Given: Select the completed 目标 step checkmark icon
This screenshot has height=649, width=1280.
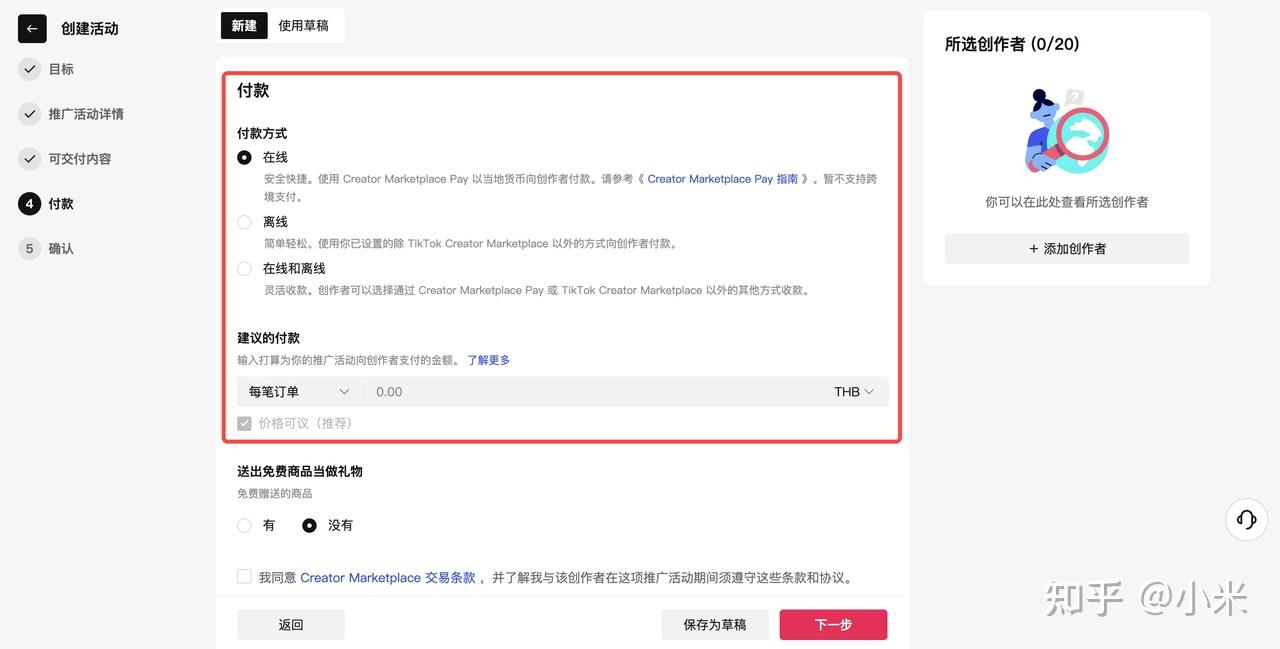Looking at the screenshot, I should (x=29, y=69).
